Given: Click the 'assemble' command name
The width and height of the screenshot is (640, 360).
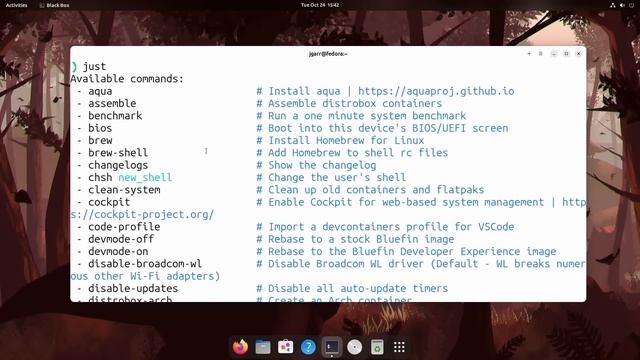Looking at the screenshot, I should click(112, 103).
